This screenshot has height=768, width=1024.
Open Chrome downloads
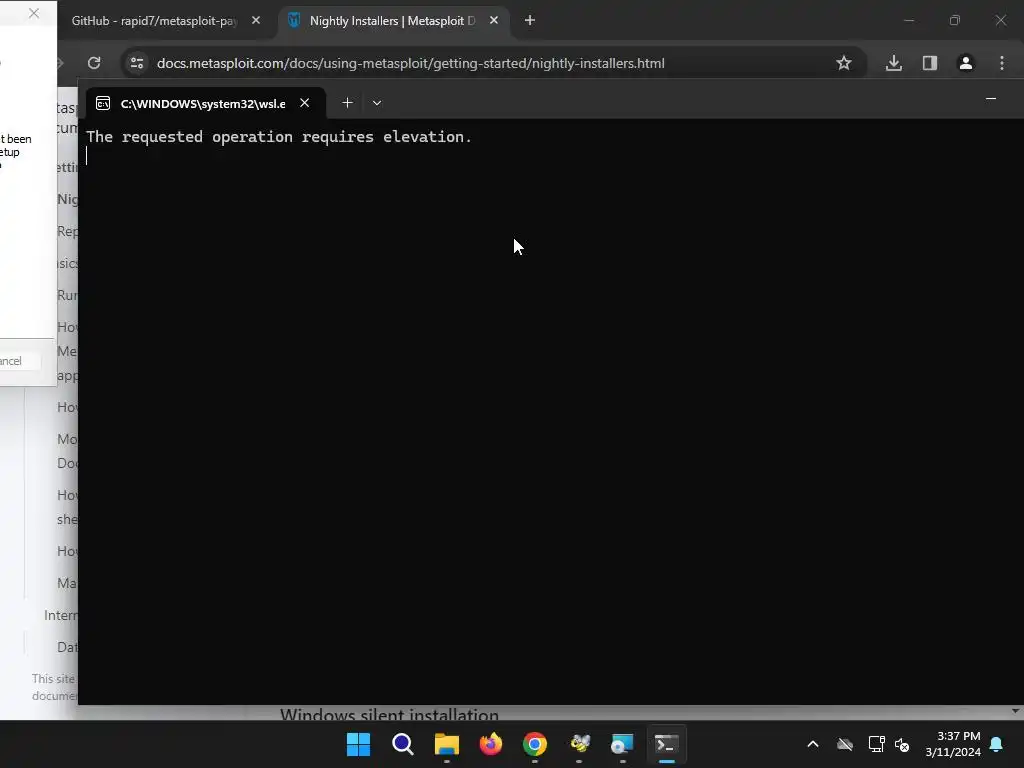(x=893, y=63)
